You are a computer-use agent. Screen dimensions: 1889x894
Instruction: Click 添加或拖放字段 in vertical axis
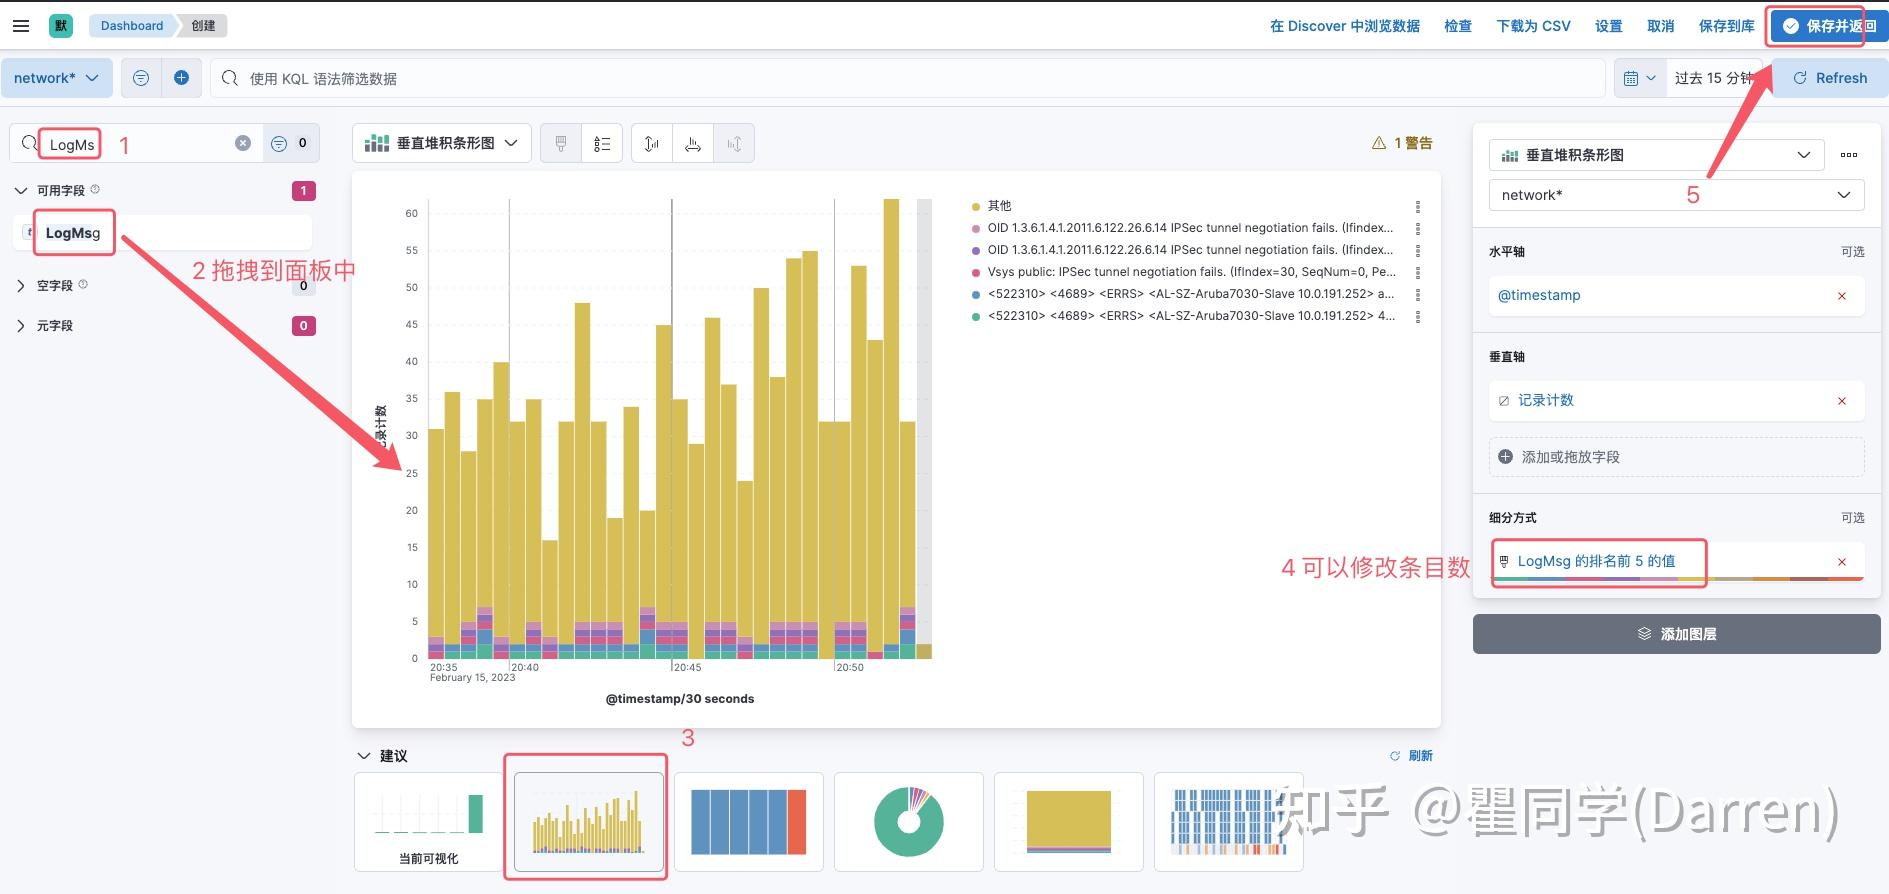point(1677,457)
